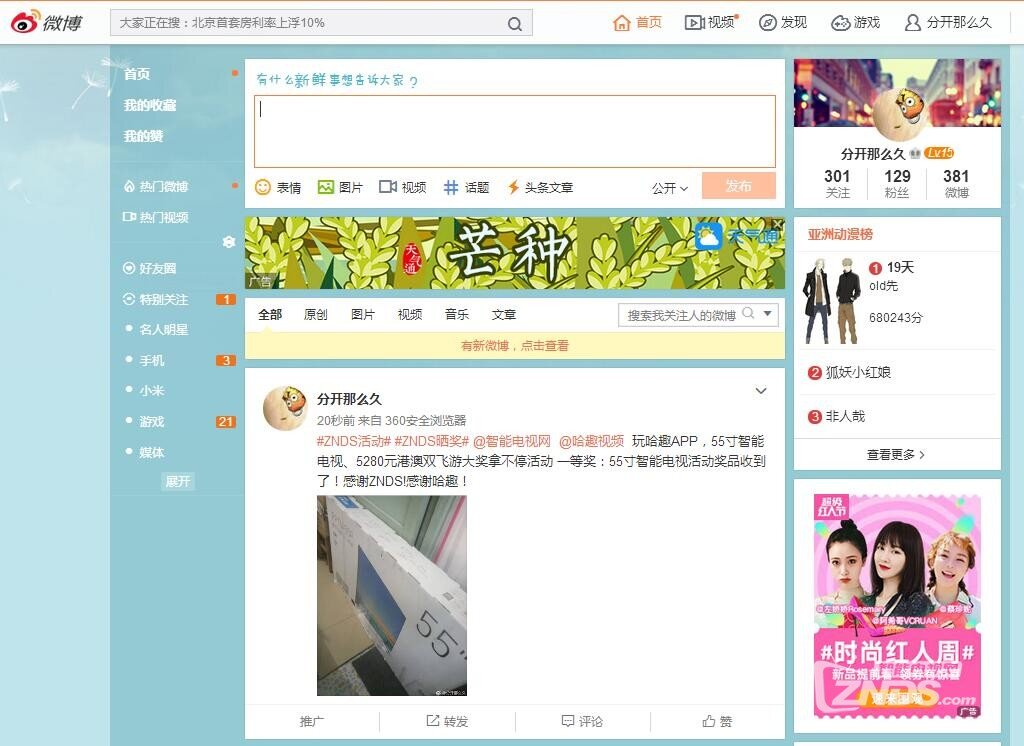Click the 推广 promote button under the post

[x=312, y=721]
